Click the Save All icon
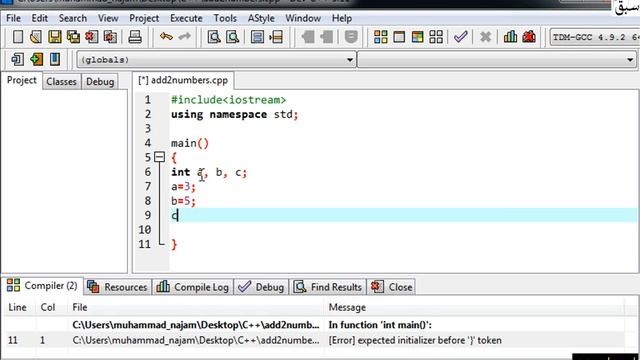This screenshot has width=640, height=360. pyautogui.click(x=73, y=37)
